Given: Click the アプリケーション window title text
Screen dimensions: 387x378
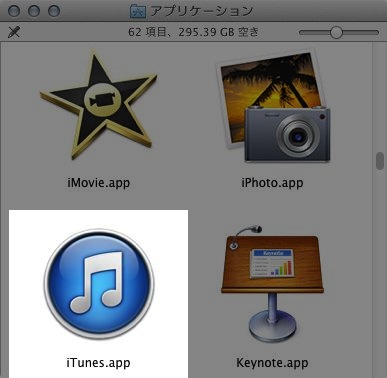Looking at the screenshot, I should click(x=201, y=11).
